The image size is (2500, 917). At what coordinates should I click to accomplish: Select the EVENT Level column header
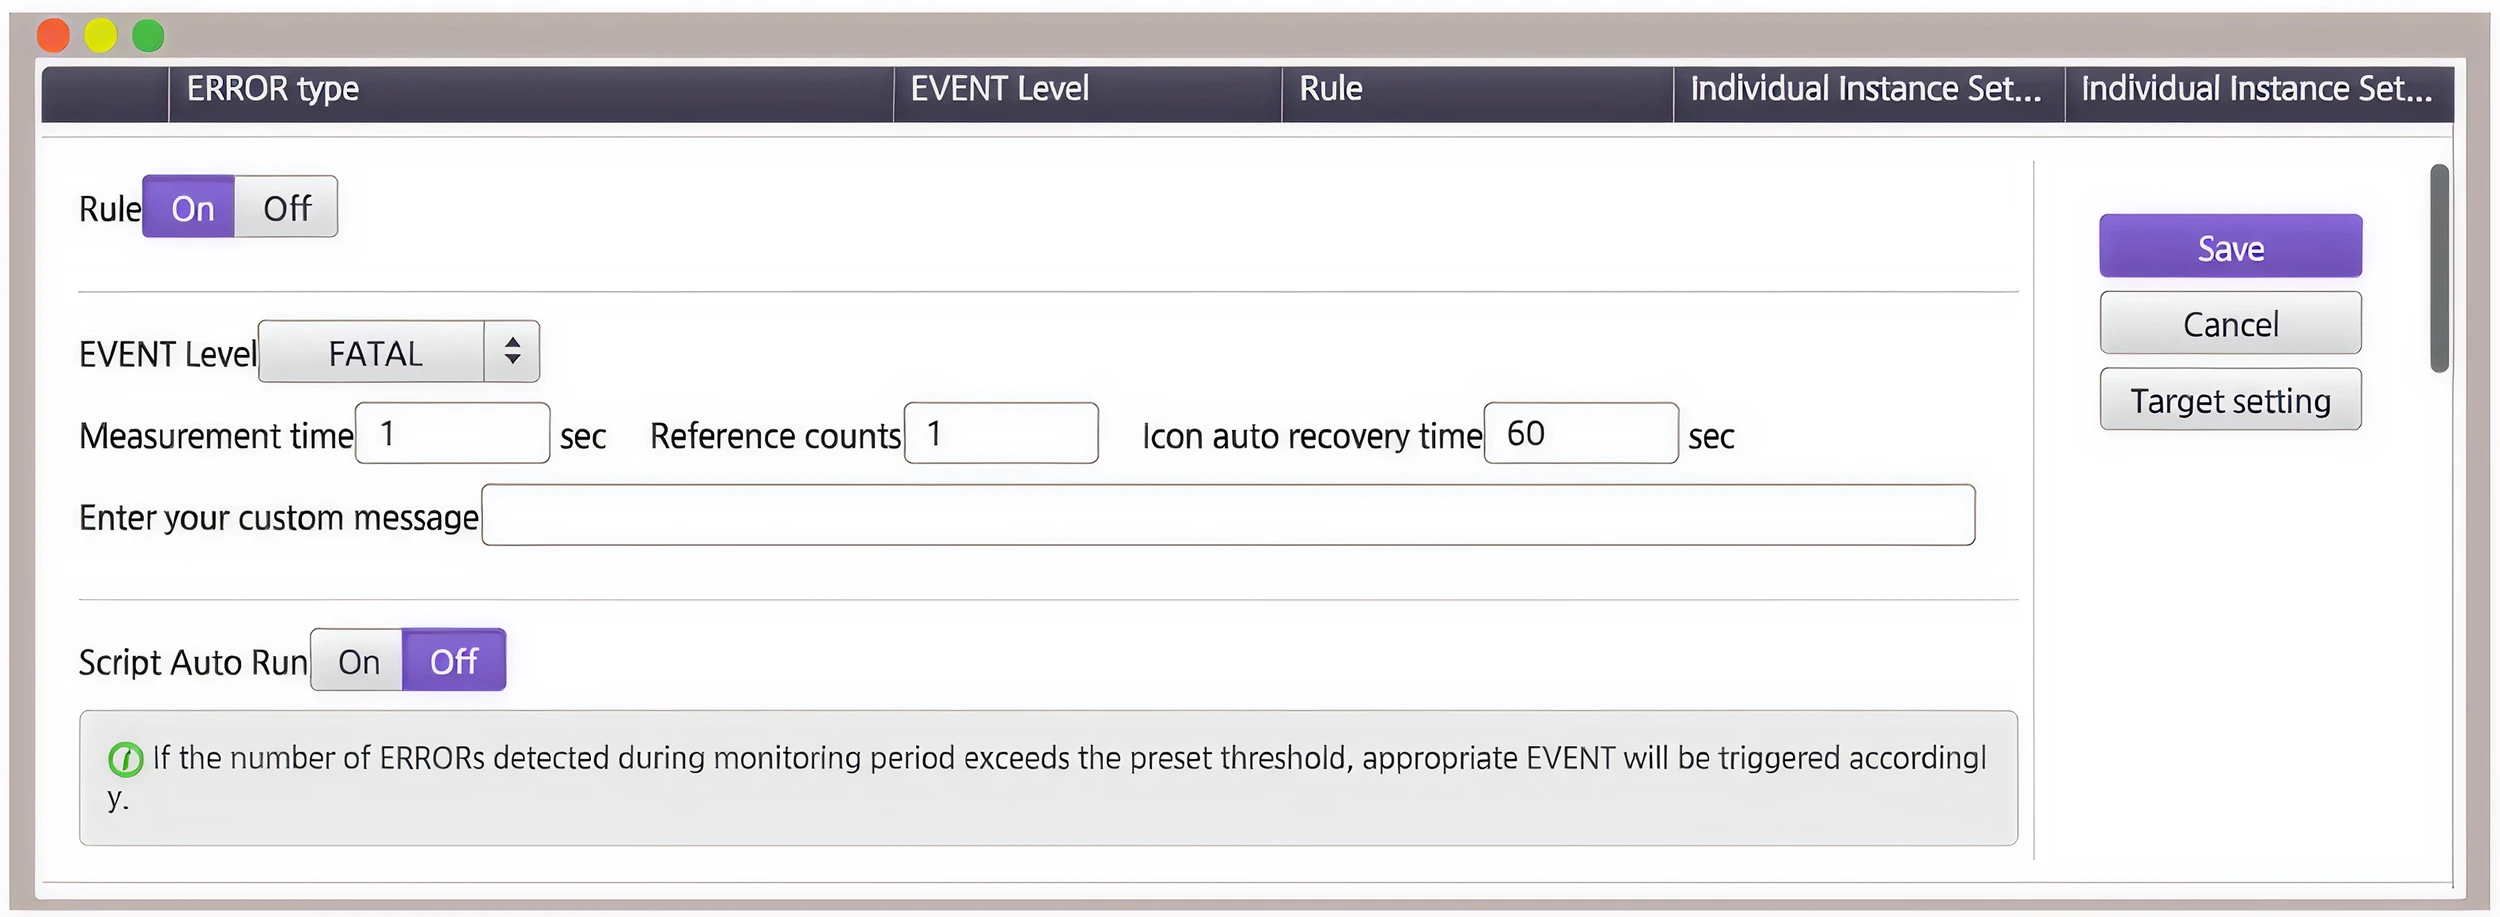click(1088, 92)
